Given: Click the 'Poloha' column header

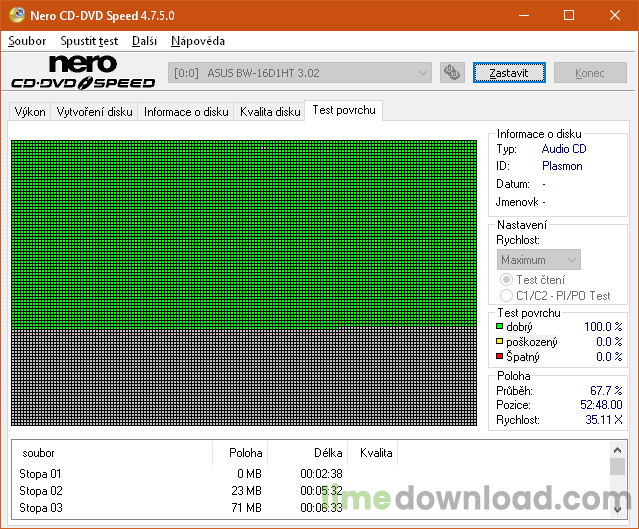Looking at the screenshot, I should pyautogui.click(x=240, y=453).
